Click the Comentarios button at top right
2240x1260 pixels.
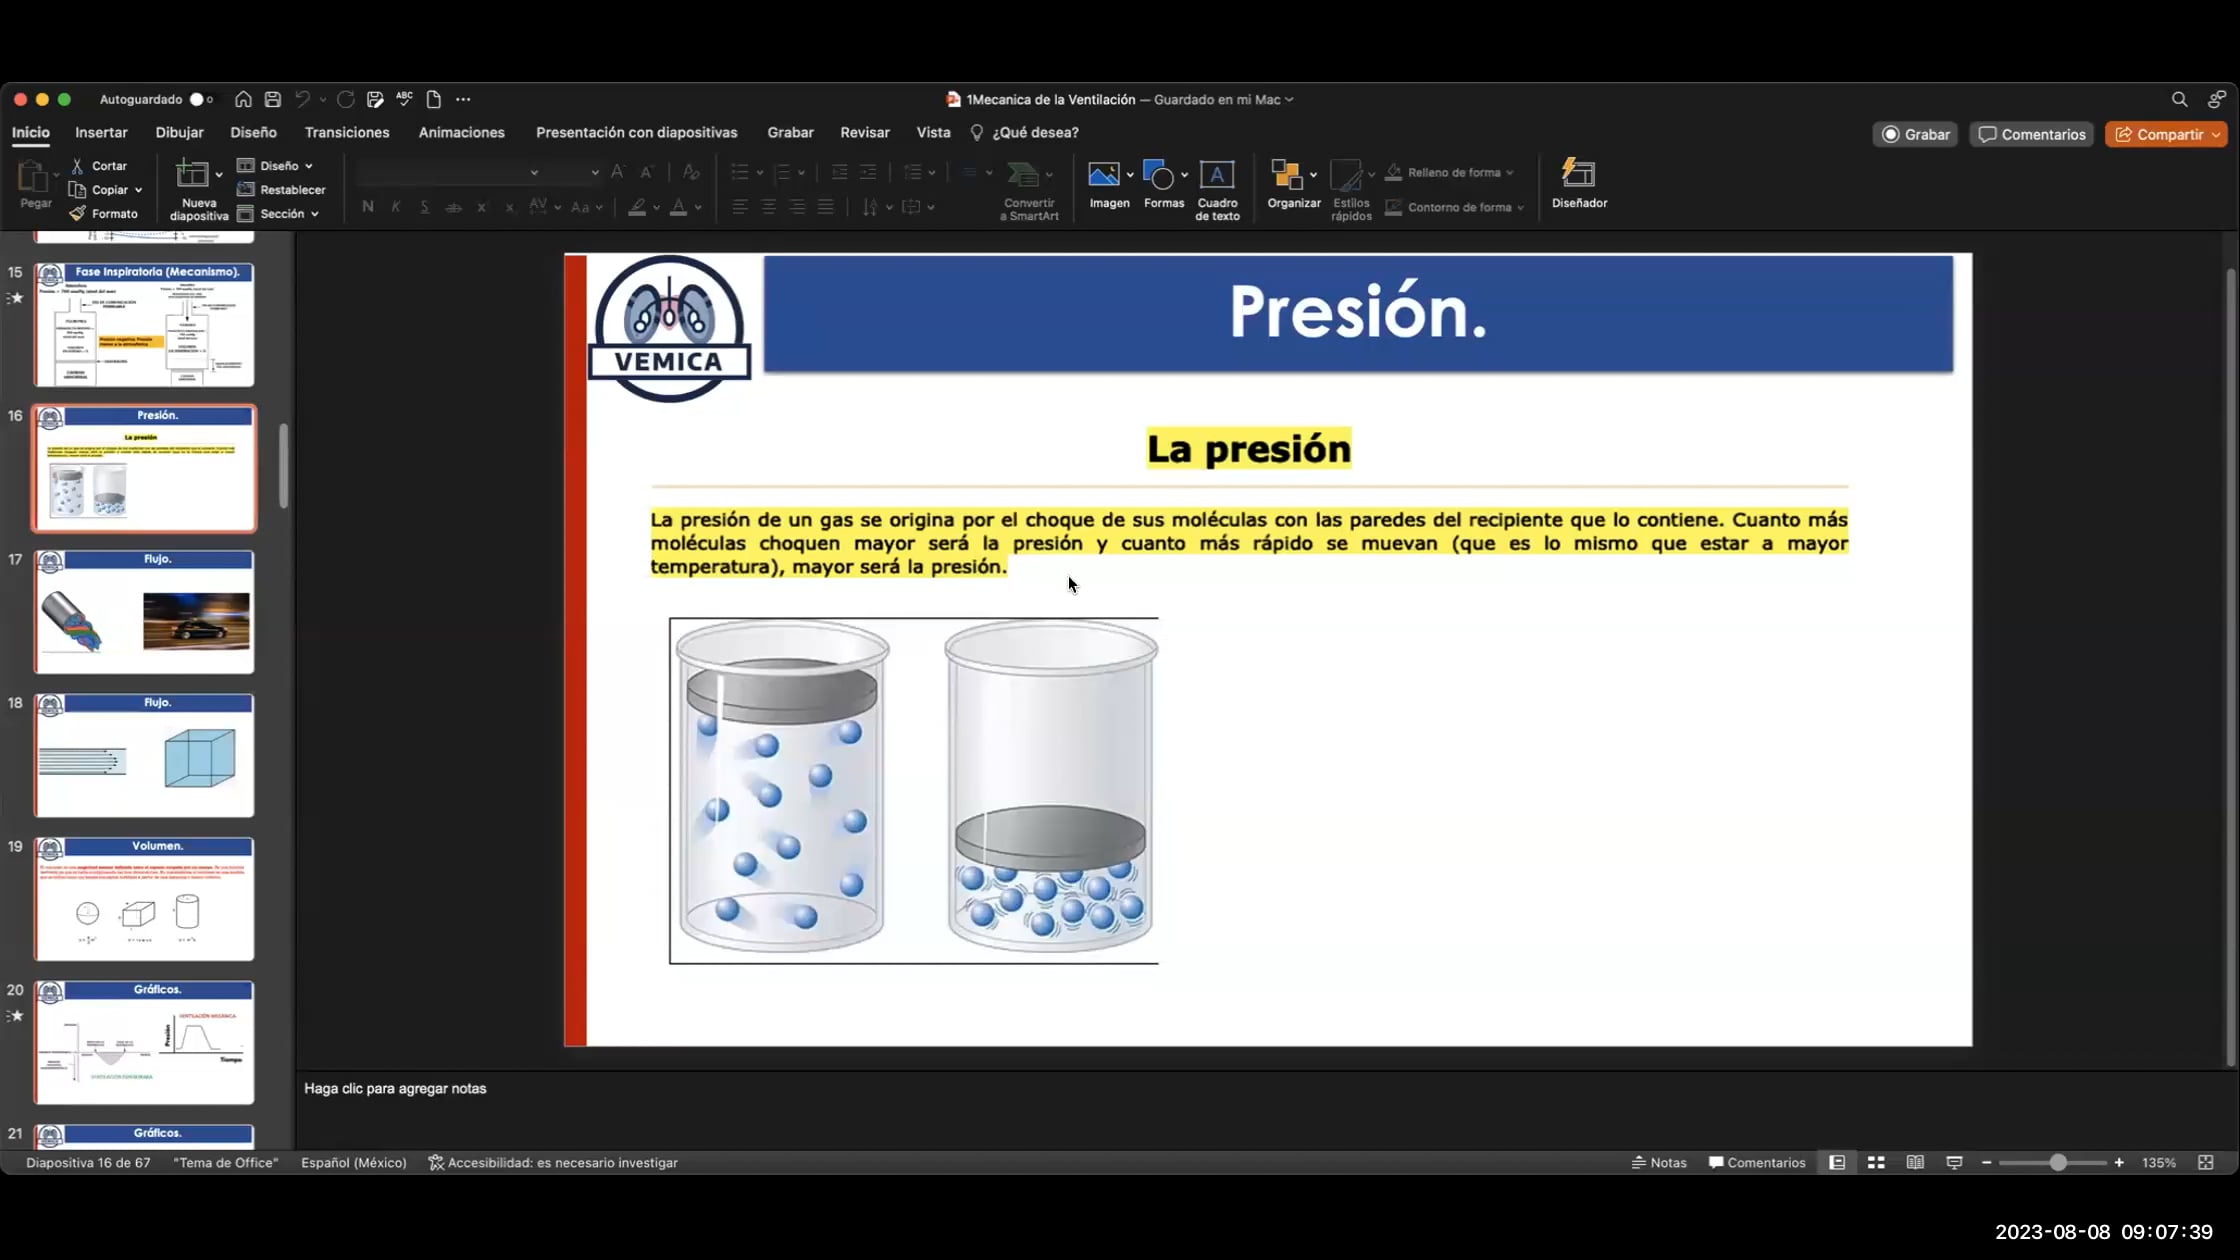click(x=2032, y=134)
